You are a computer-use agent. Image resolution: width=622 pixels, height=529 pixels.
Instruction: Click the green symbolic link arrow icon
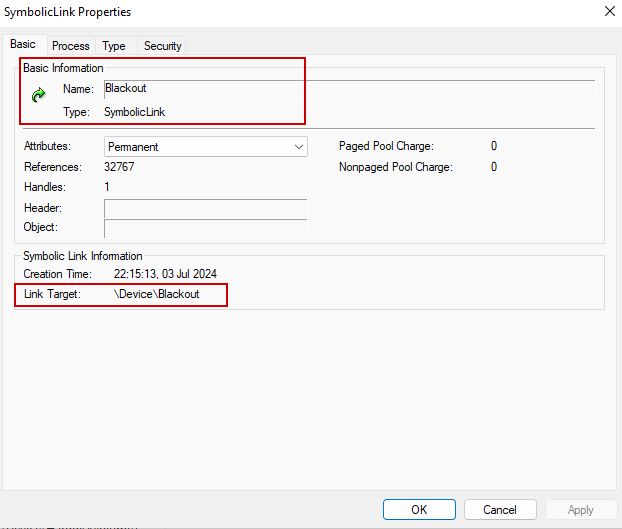pyautogui.click(x=39, y=95)
